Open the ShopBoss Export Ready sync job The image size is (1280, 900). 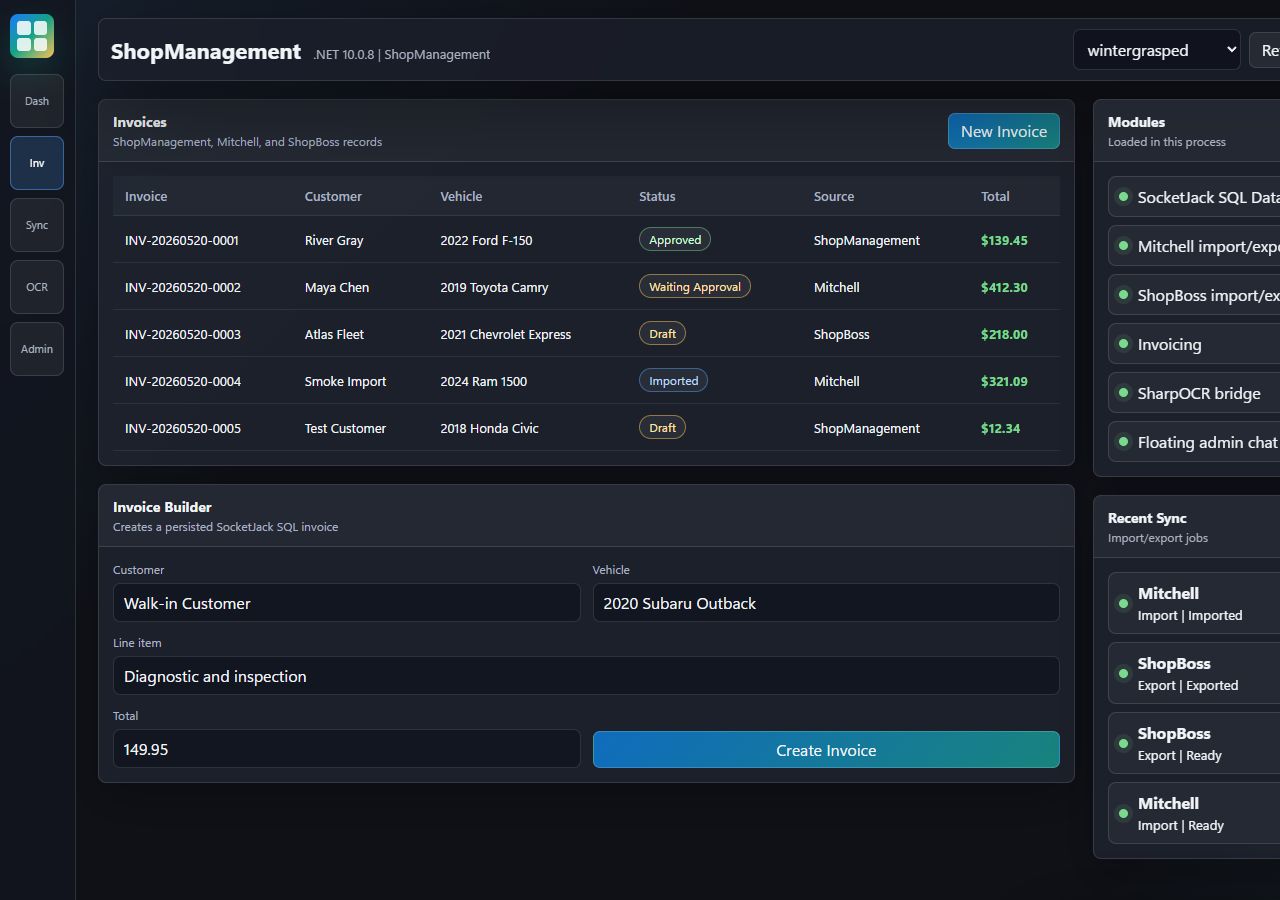click(1194, 743)
